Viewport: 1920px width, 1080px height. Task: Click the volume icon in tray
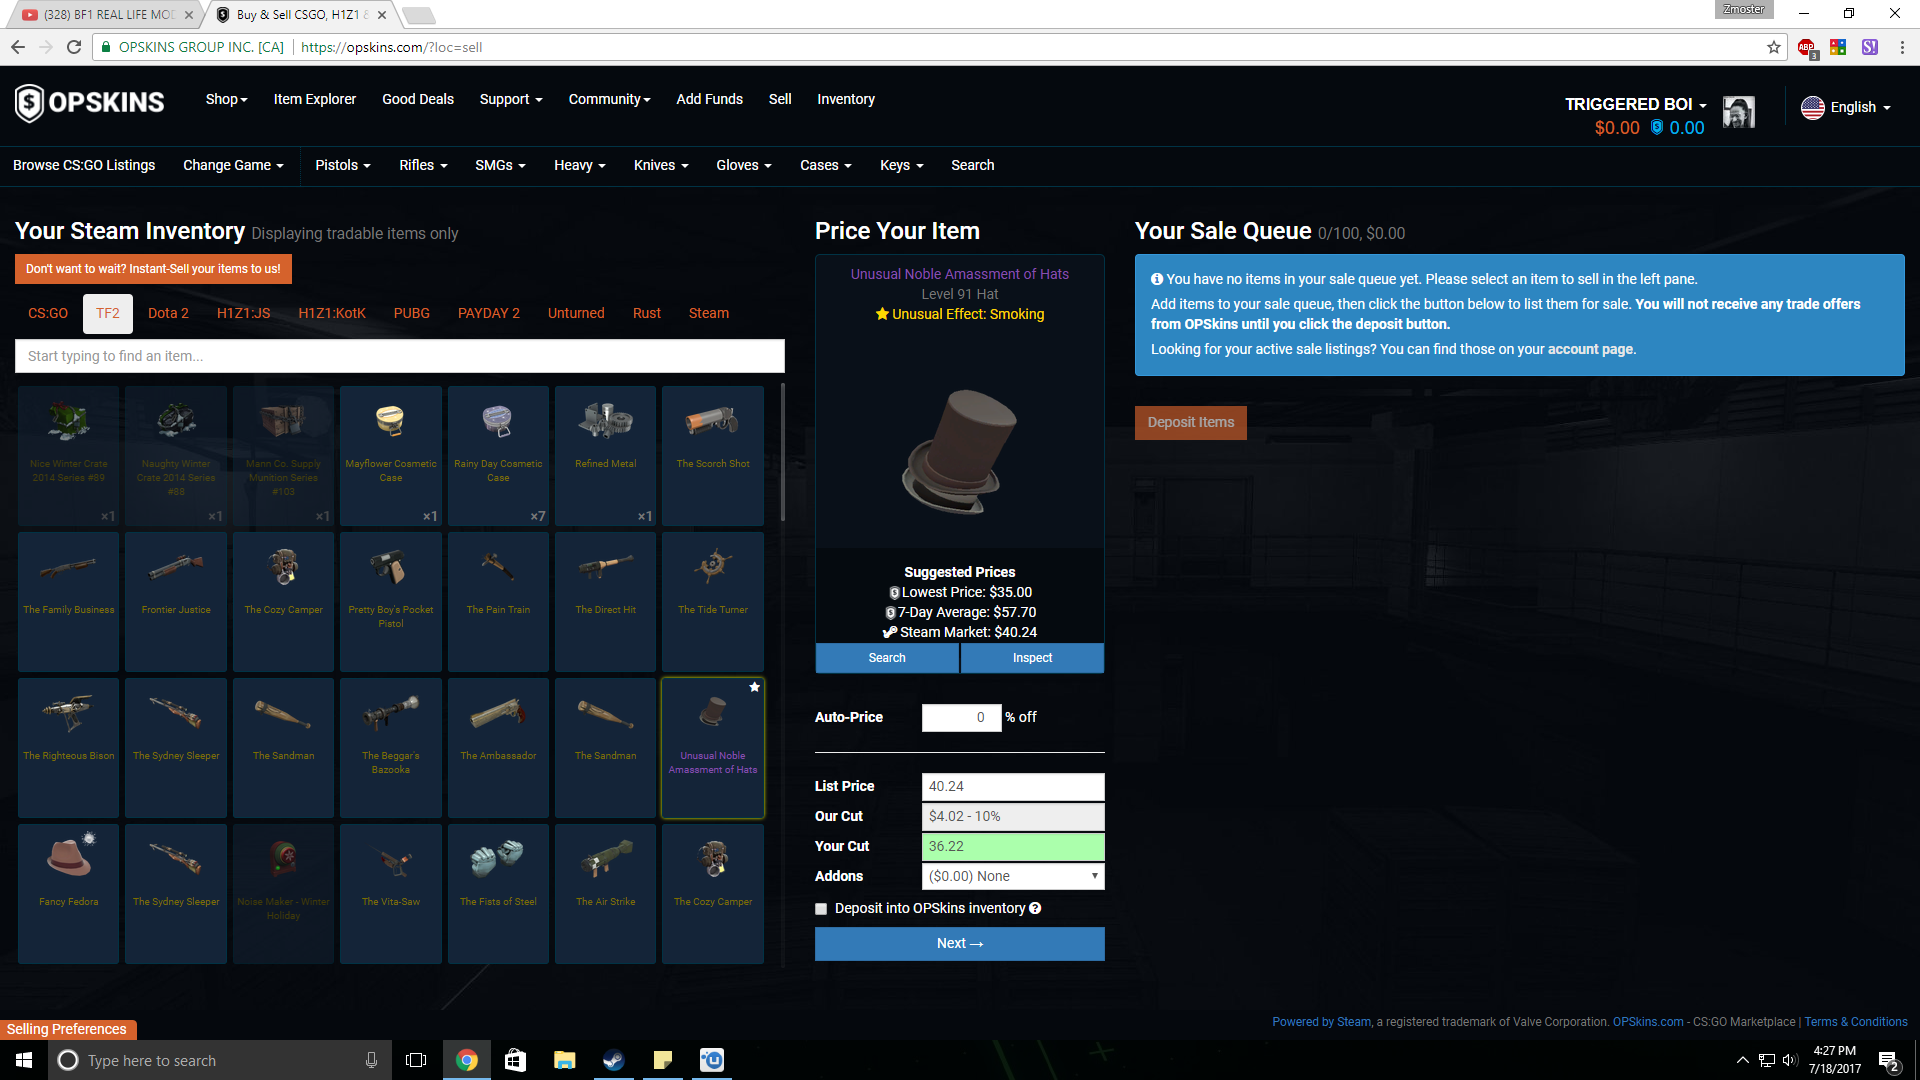click(1790, 1060)
